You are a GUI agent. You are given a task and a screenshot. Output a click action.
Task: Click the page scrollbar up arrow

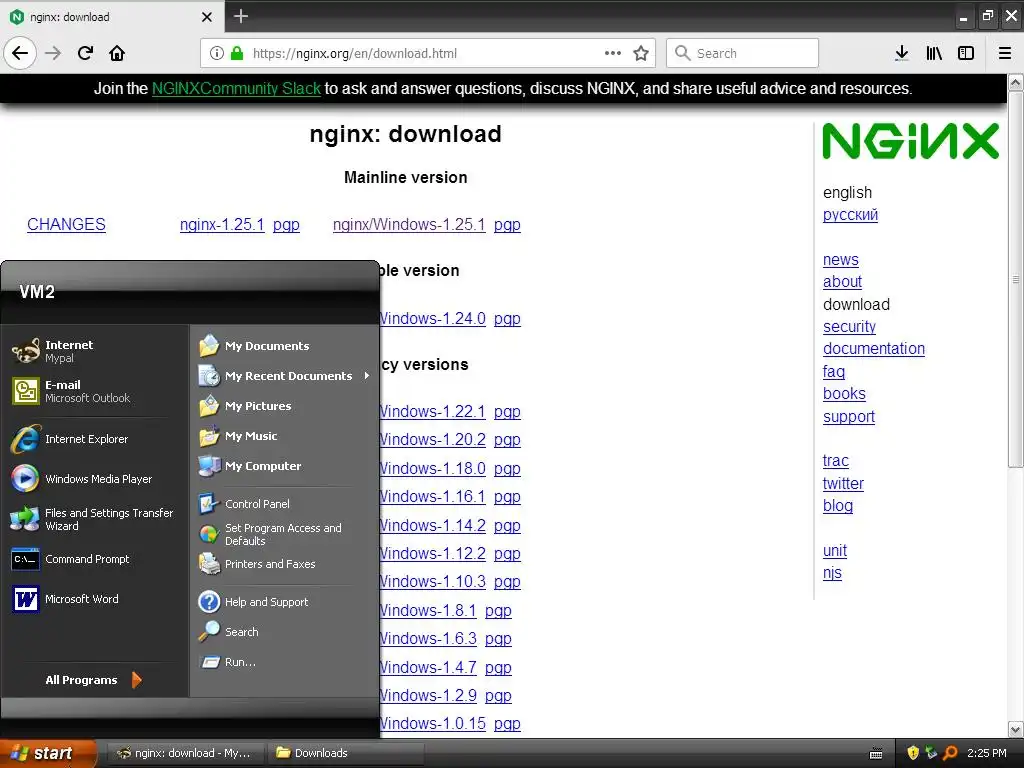click(x=1016, y=82)
